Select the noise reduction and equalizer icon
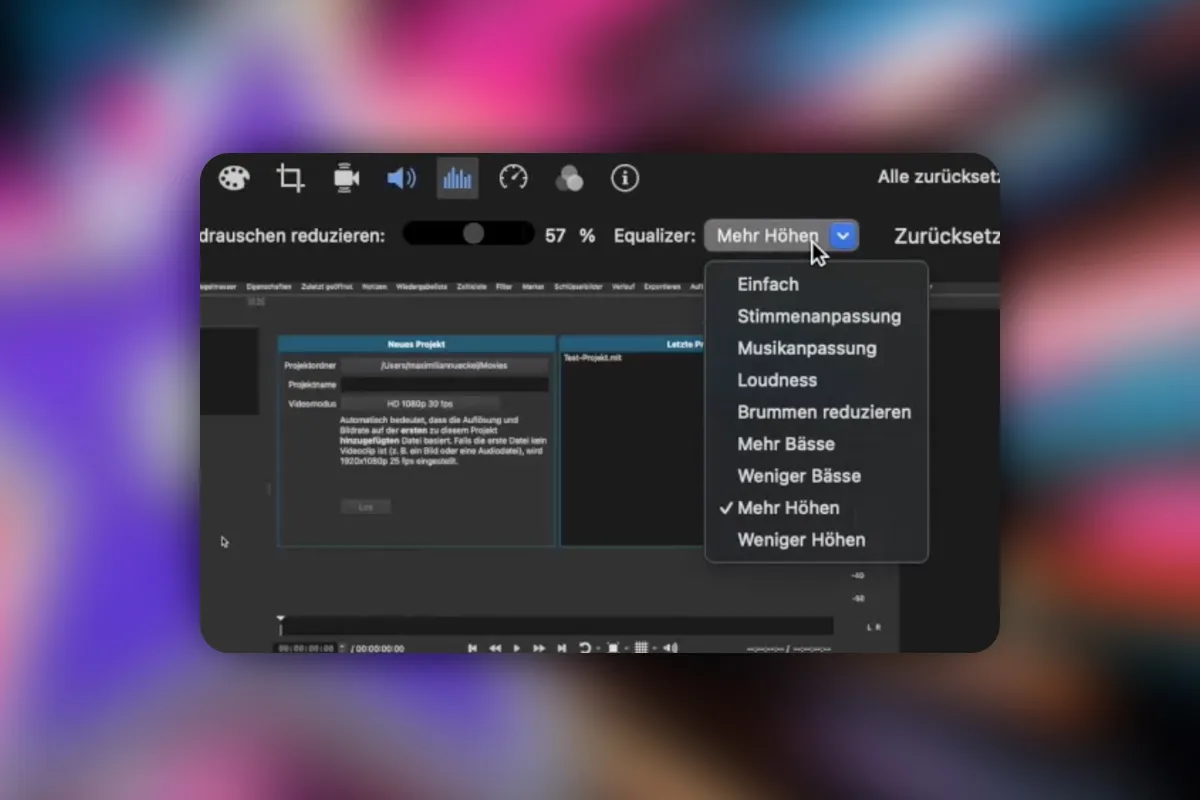This screenshot has width=1200, height=800. [x=457, y=178]
